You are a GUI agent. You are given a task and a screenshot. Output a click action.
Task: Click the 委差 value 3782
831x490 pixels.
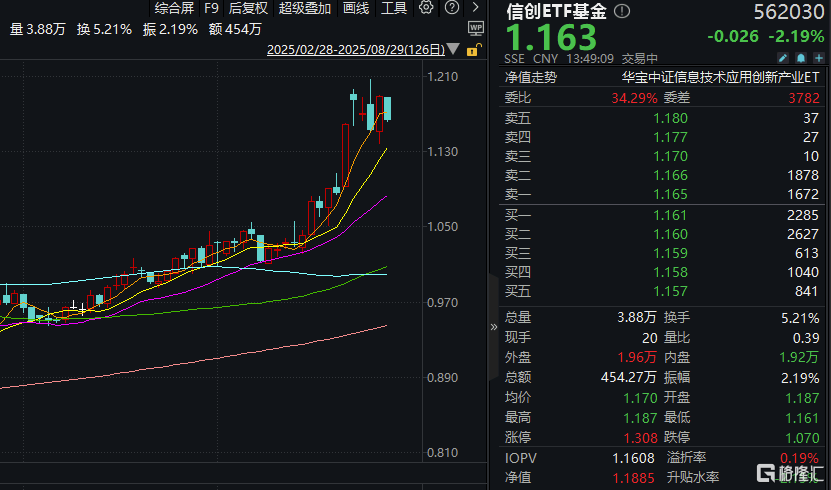(804, 98)
